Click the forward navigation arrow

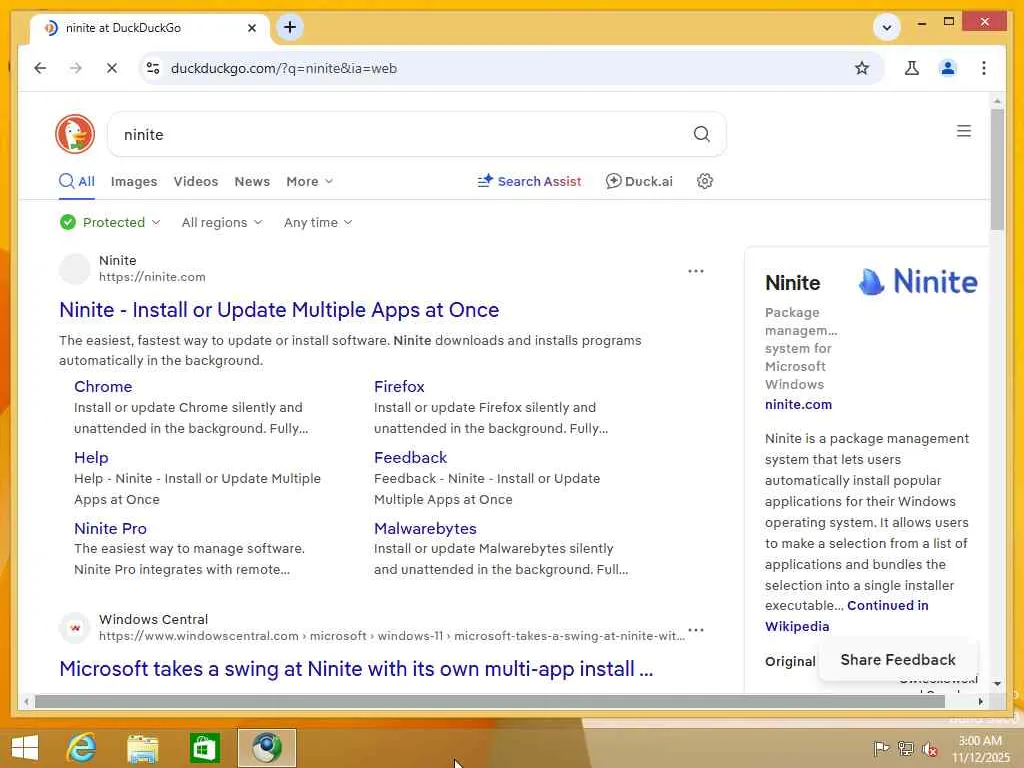point(76,68)
